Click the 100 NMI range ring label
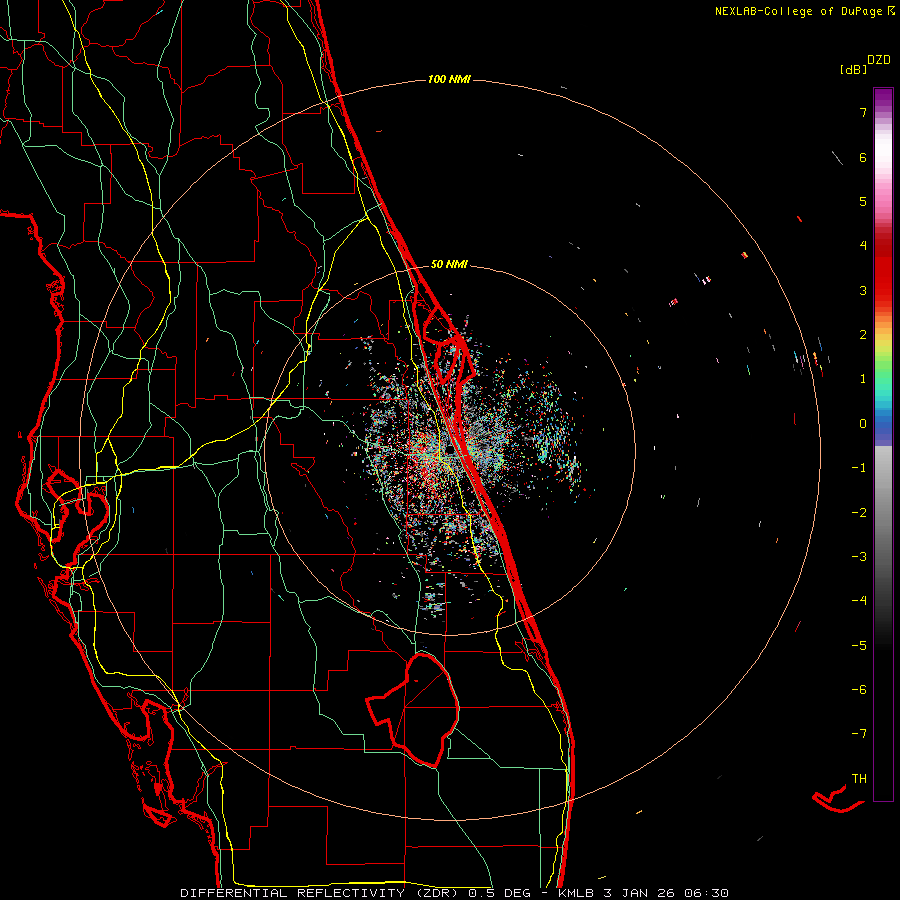The height and width of the screenshot is (900, 900). point(449,79)
